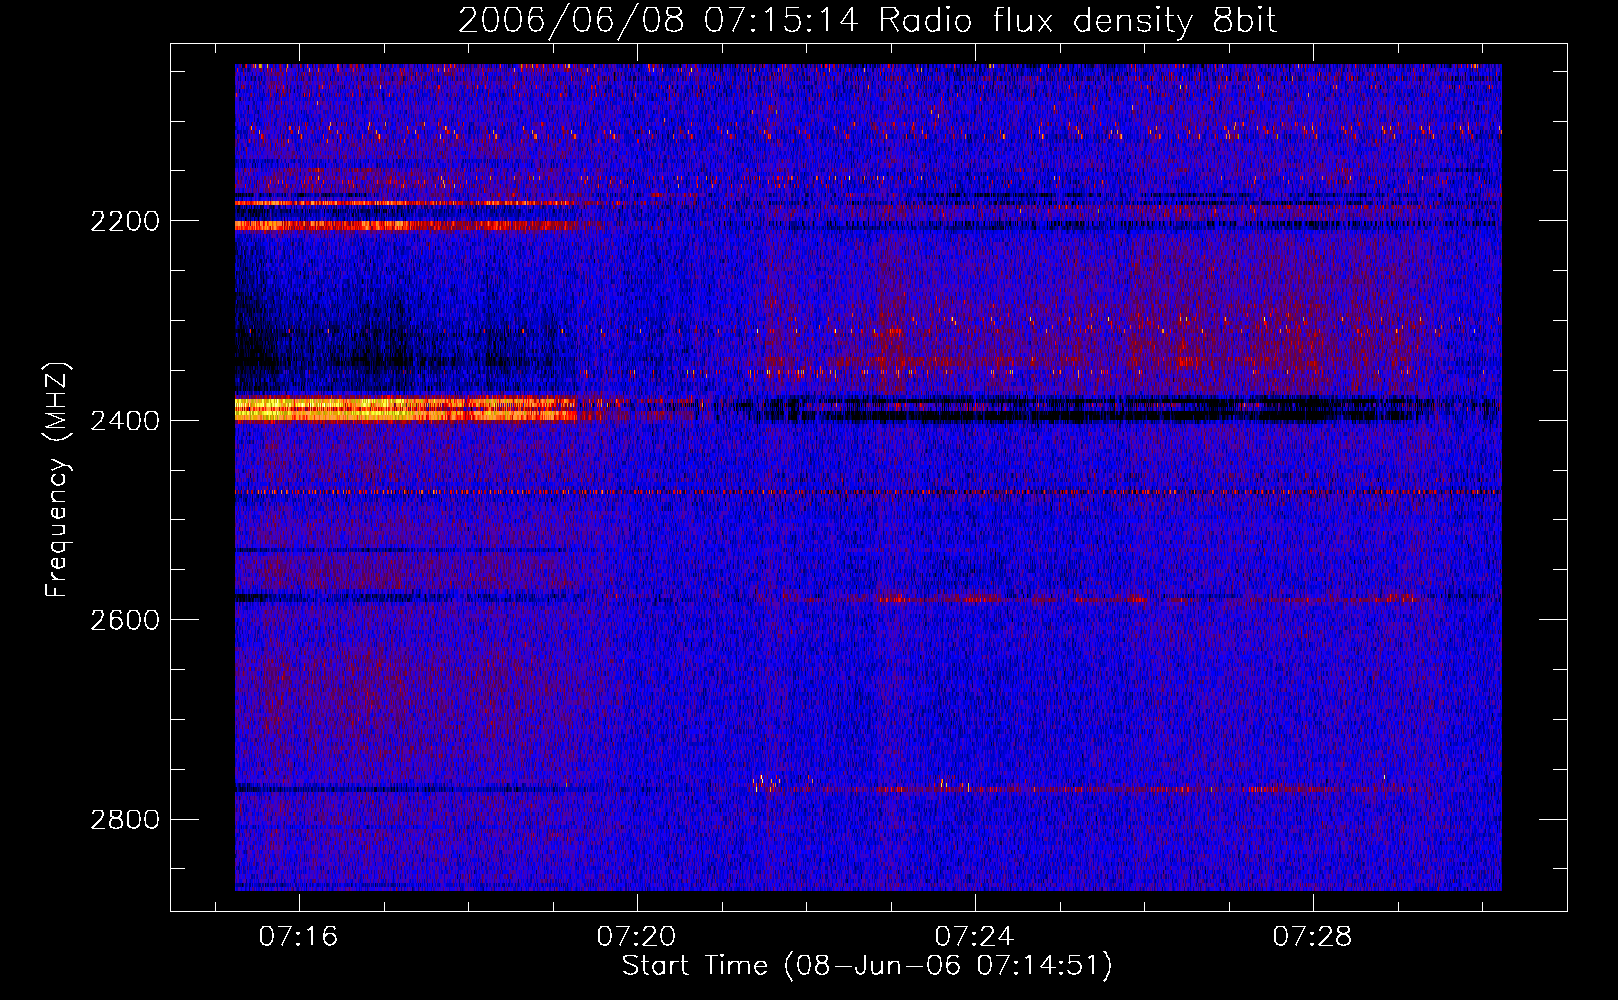Click the 07:24 time tick label
Image resolution: width=1618 pixels, height=1000 pixels.
[x=974, y=937]
